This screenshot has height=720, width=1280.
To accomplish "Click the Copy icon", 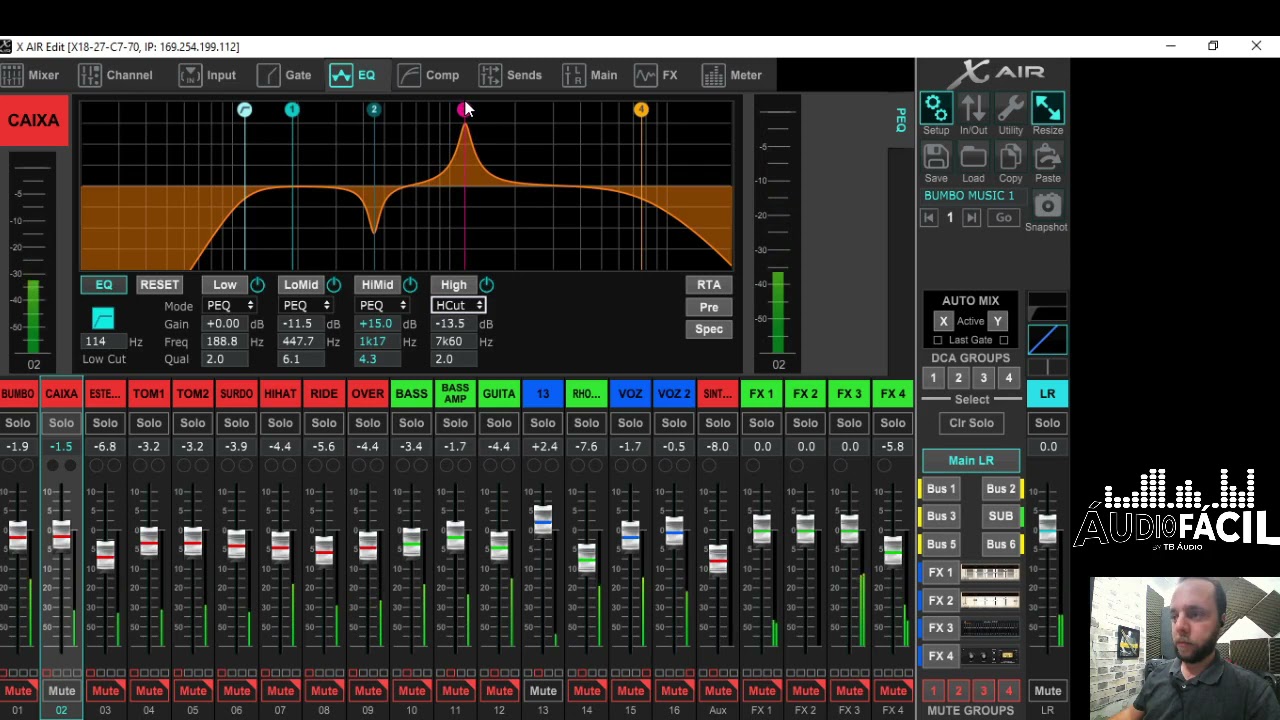I will (x=1010, y=157).
